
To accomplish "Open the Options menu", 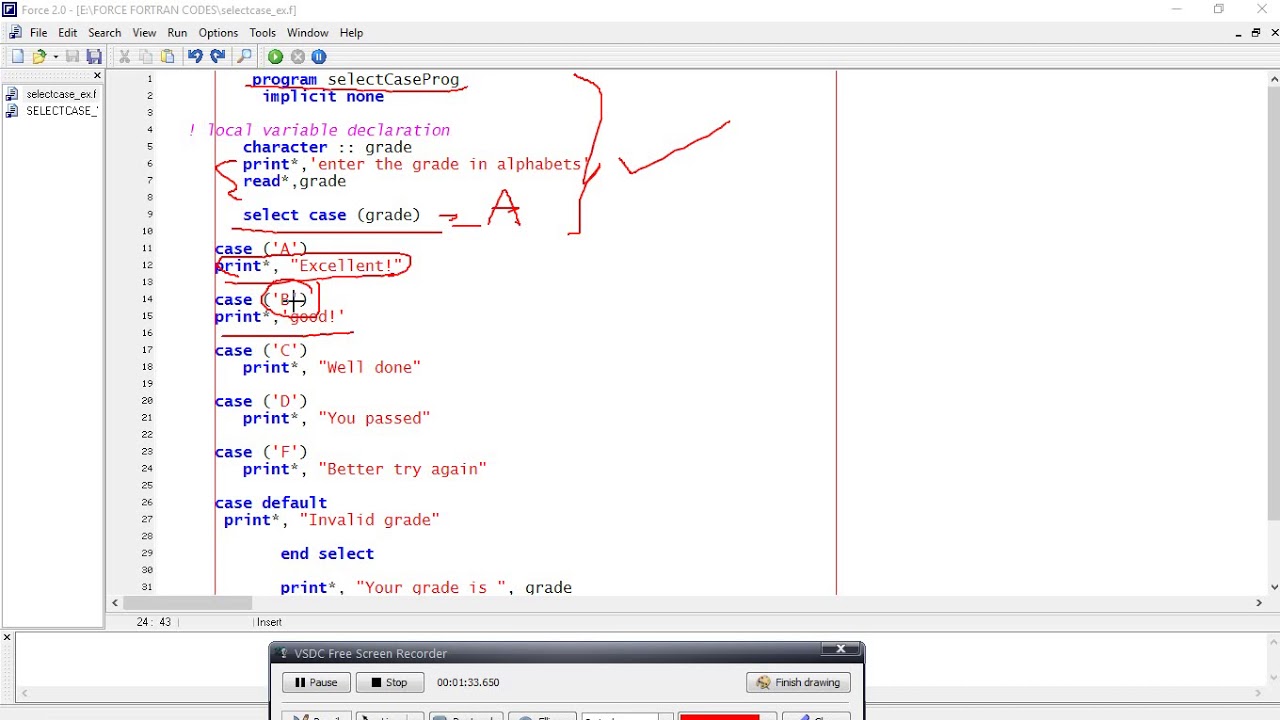I will [x=218, y=33].
